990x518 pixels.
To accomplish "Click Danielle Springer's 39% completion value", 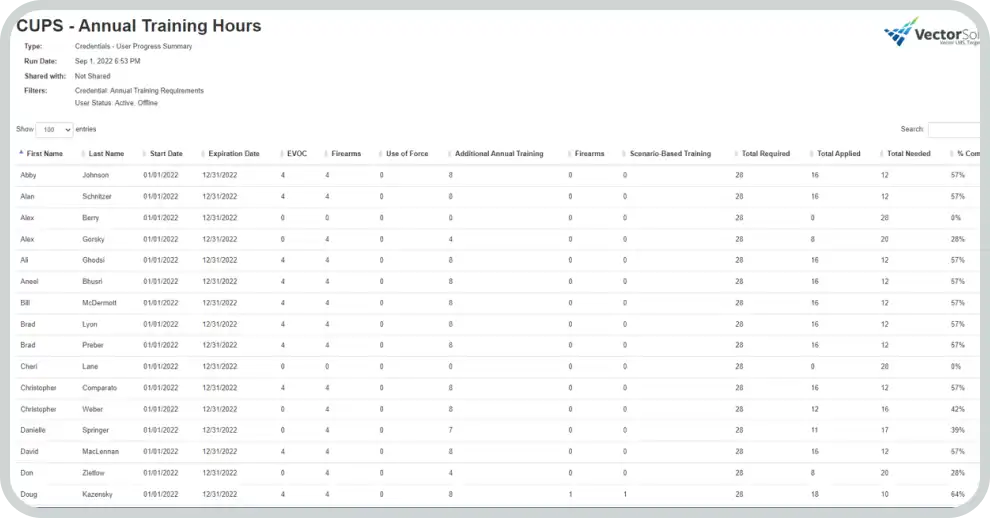I will coord(957,430).
